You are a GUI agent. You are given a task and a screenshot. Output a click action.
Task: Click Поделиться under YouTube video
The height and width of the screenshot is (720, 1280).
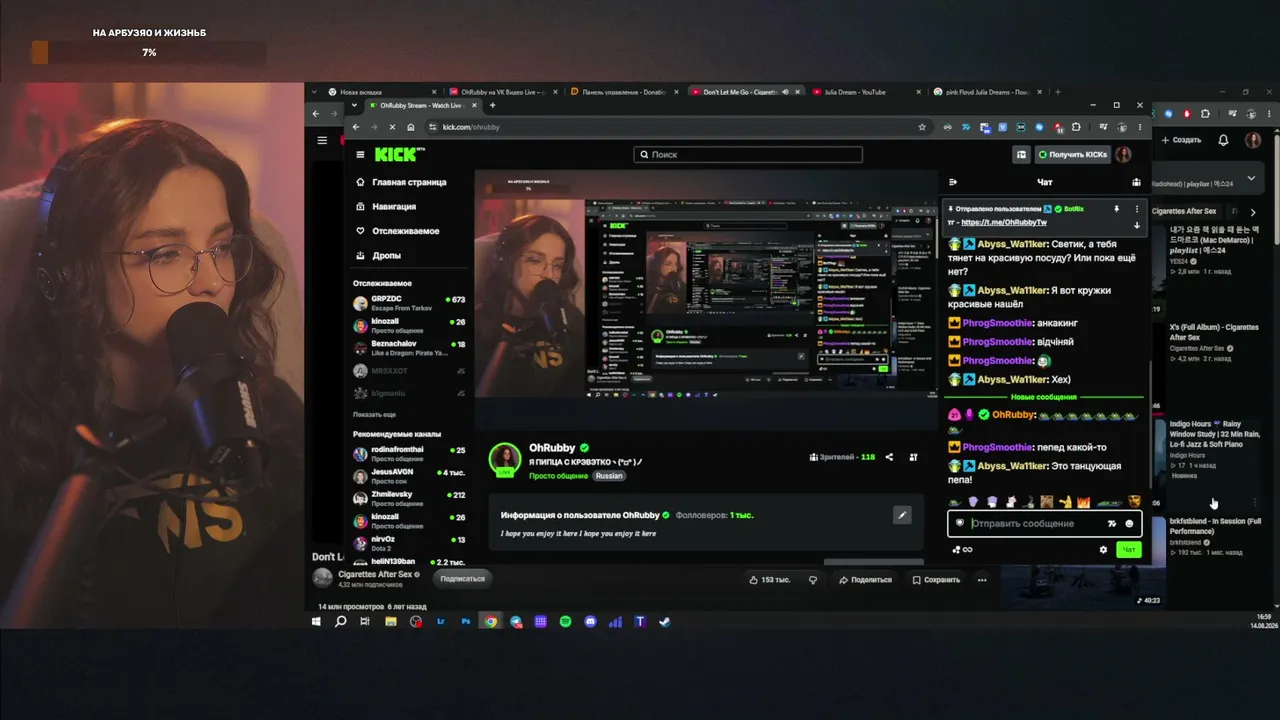[866, 580]
